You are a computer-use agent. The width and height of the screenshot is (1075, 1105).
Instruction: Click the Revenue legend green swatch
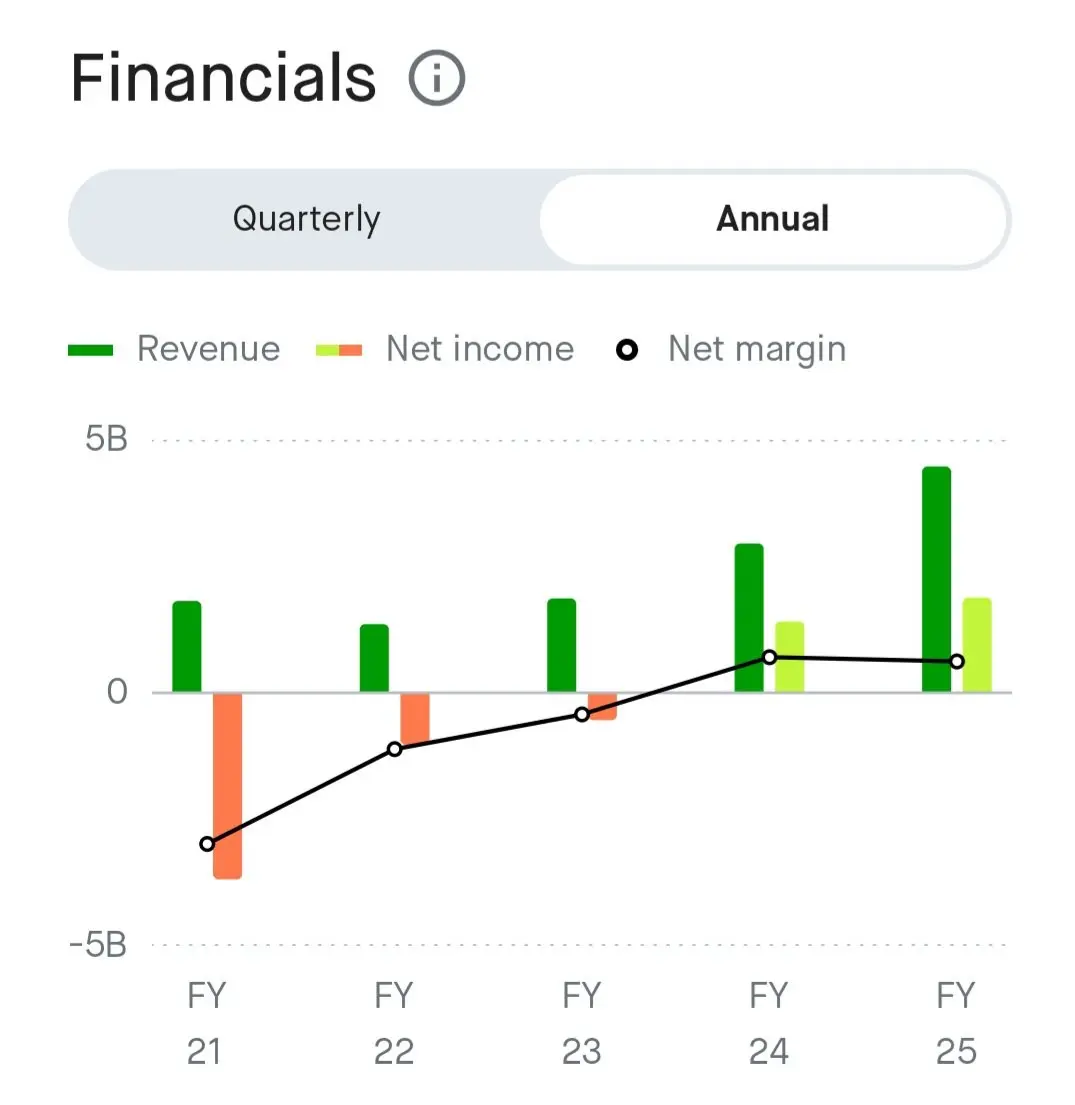click(90, 350)
